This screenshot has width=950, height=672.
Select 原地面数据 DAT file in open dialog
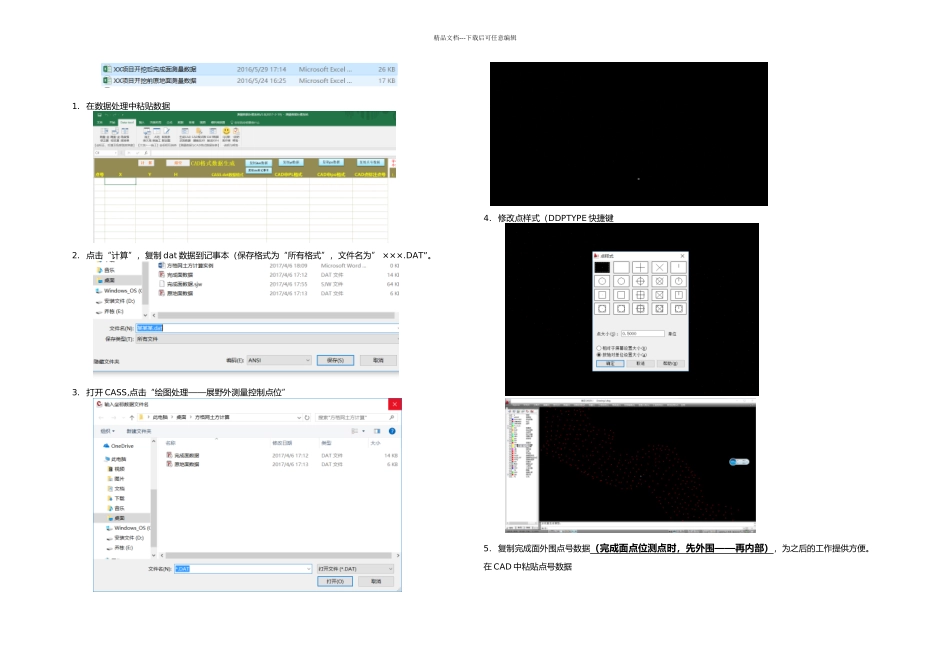pyautogui.click(x=183, y=464)
